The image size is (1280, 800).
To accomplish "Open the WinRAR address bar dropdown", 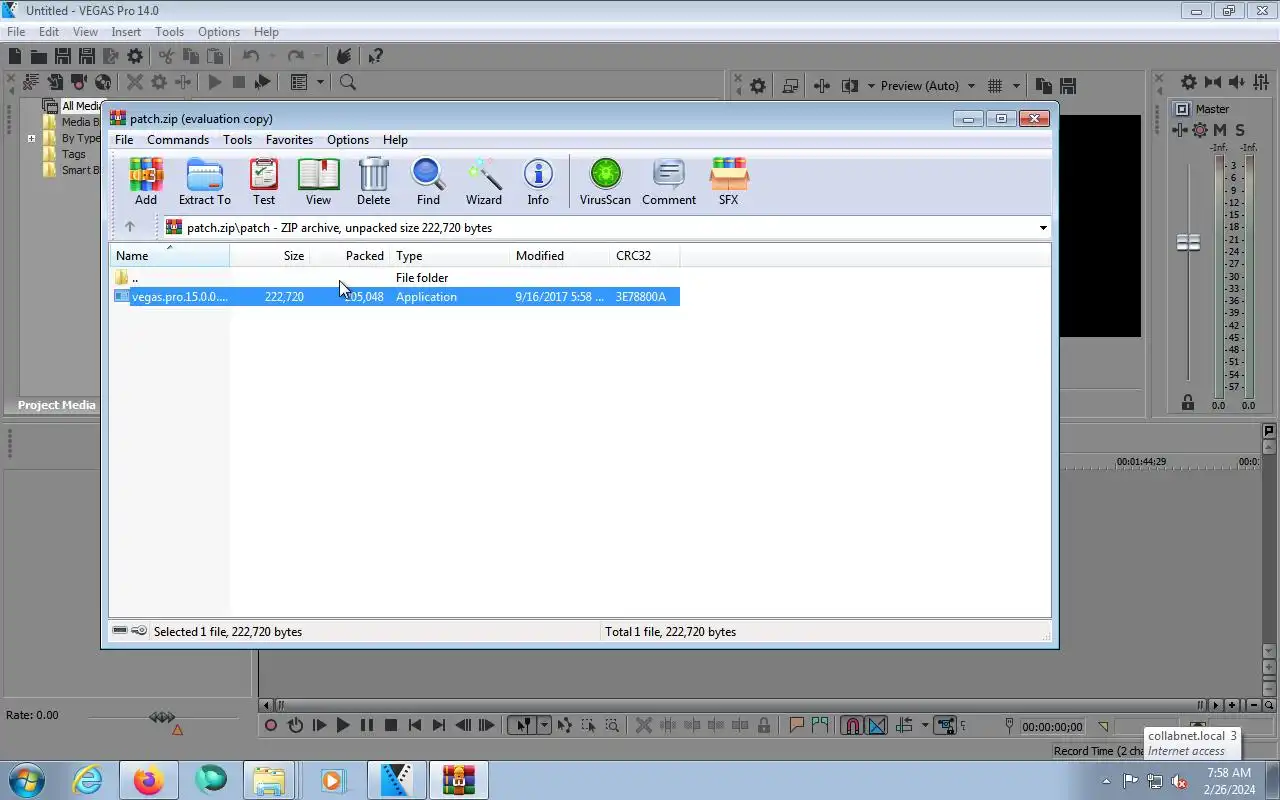I will pyautogui.click(x=1042, y=228).
